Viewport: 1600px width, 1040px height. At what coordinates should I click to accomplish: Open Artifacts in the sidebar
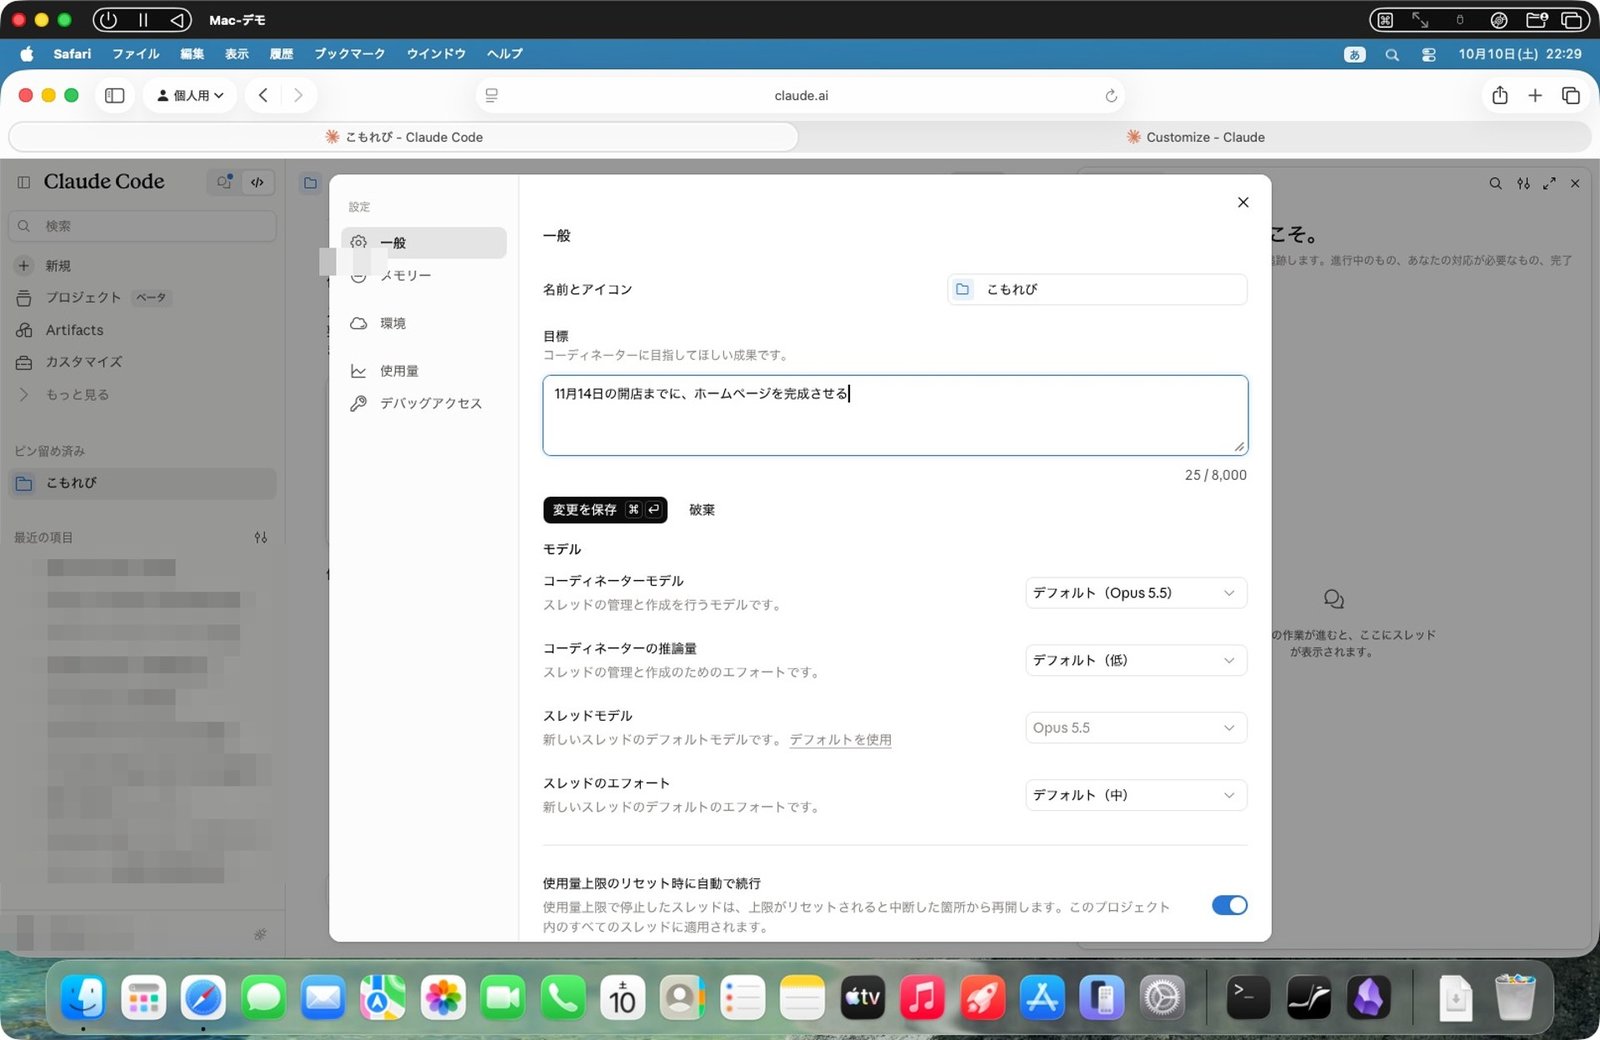pos(142,330)
